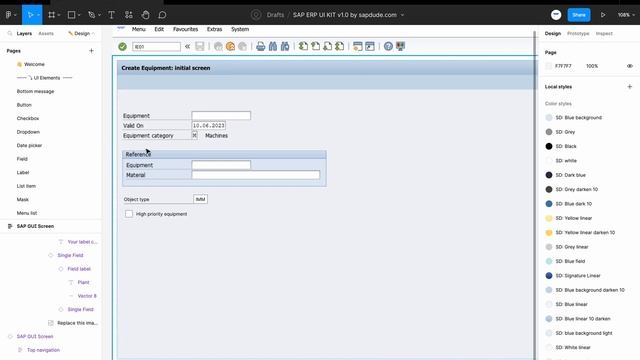Click the Valid On date field
The image size is (640, 360).
click(x=209, y=125)
